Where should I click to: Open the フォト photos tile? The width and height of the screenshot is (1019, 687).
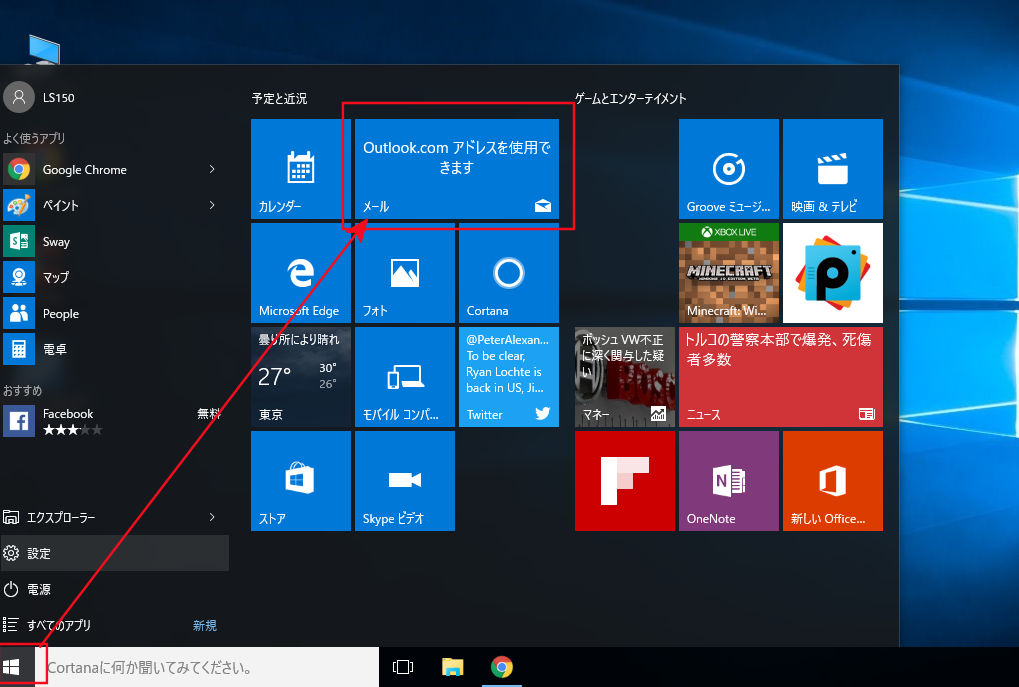[405, 273]
